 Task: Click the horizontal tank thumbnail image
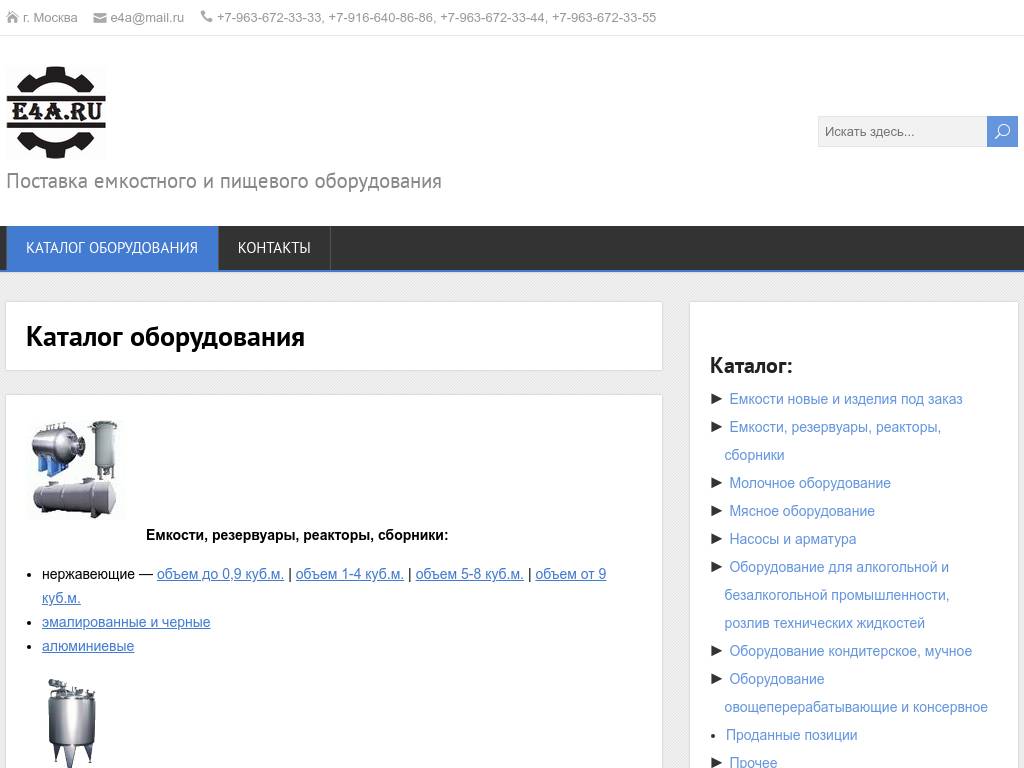point(75,467)
